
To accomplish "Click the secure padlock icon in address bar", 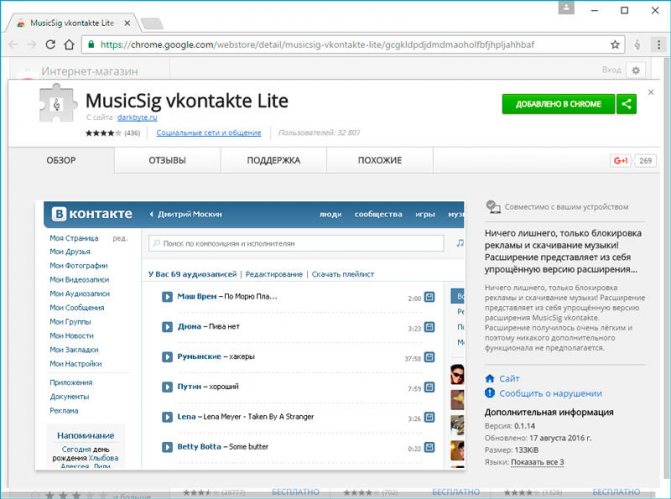I will [91, 45].
